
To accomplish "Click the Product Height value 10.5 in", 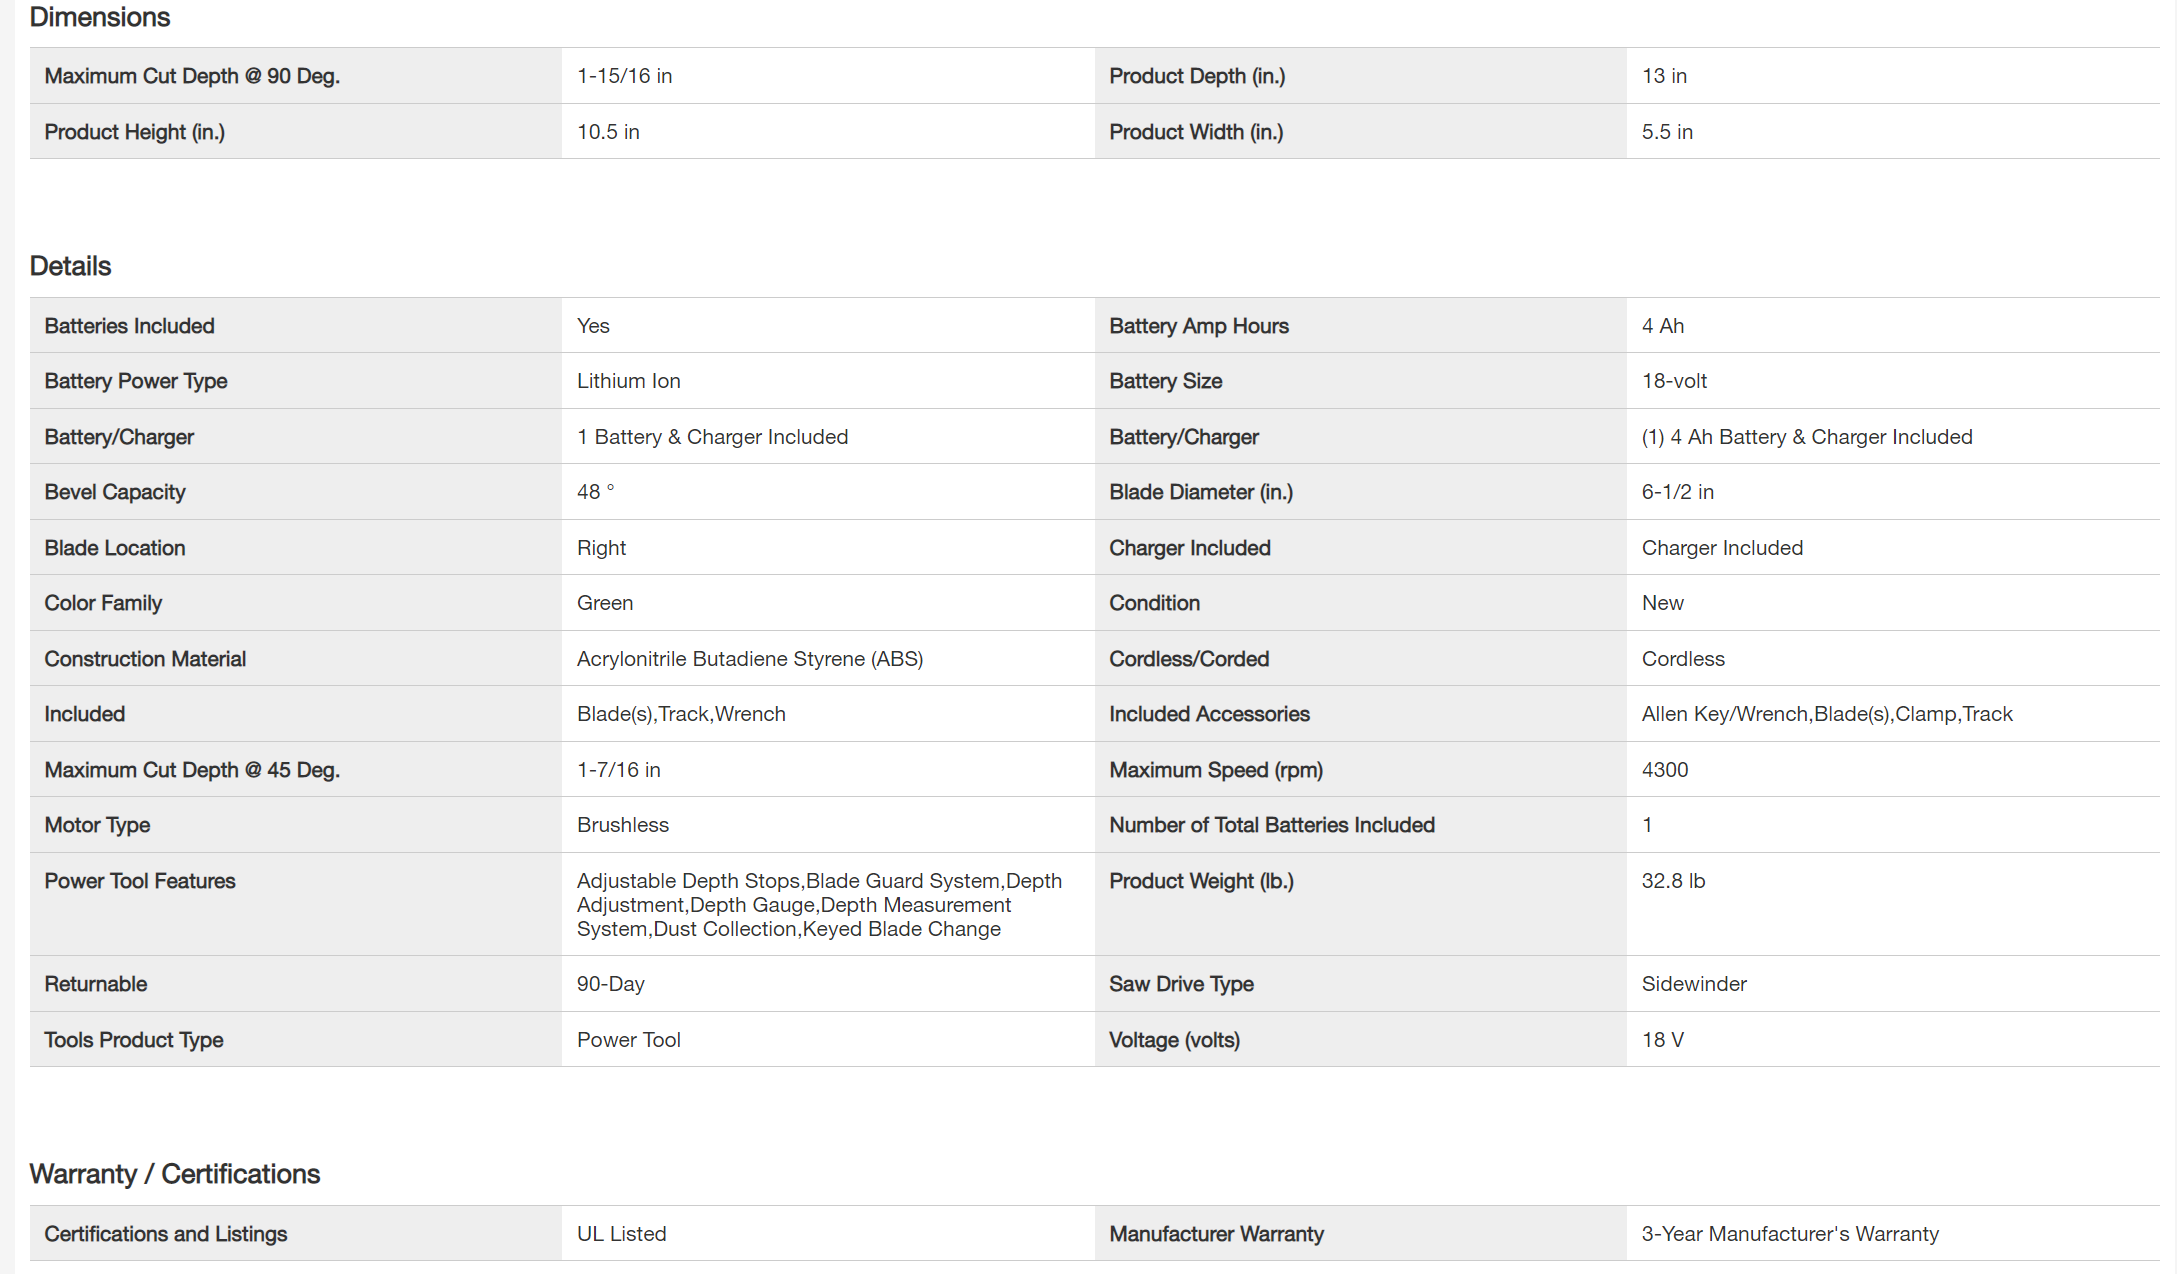I will point(608,132).
